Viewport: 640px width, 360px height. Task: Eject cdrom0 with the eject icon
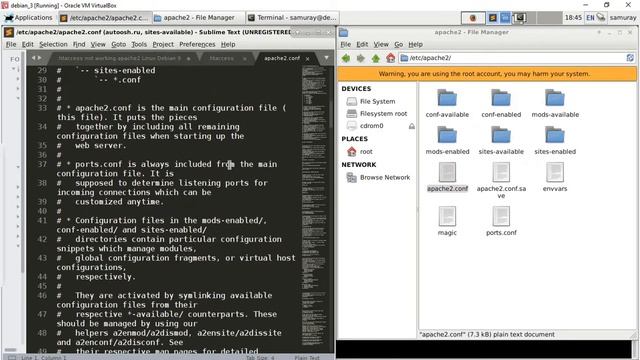pyautogui.click(x=411, y=126)
